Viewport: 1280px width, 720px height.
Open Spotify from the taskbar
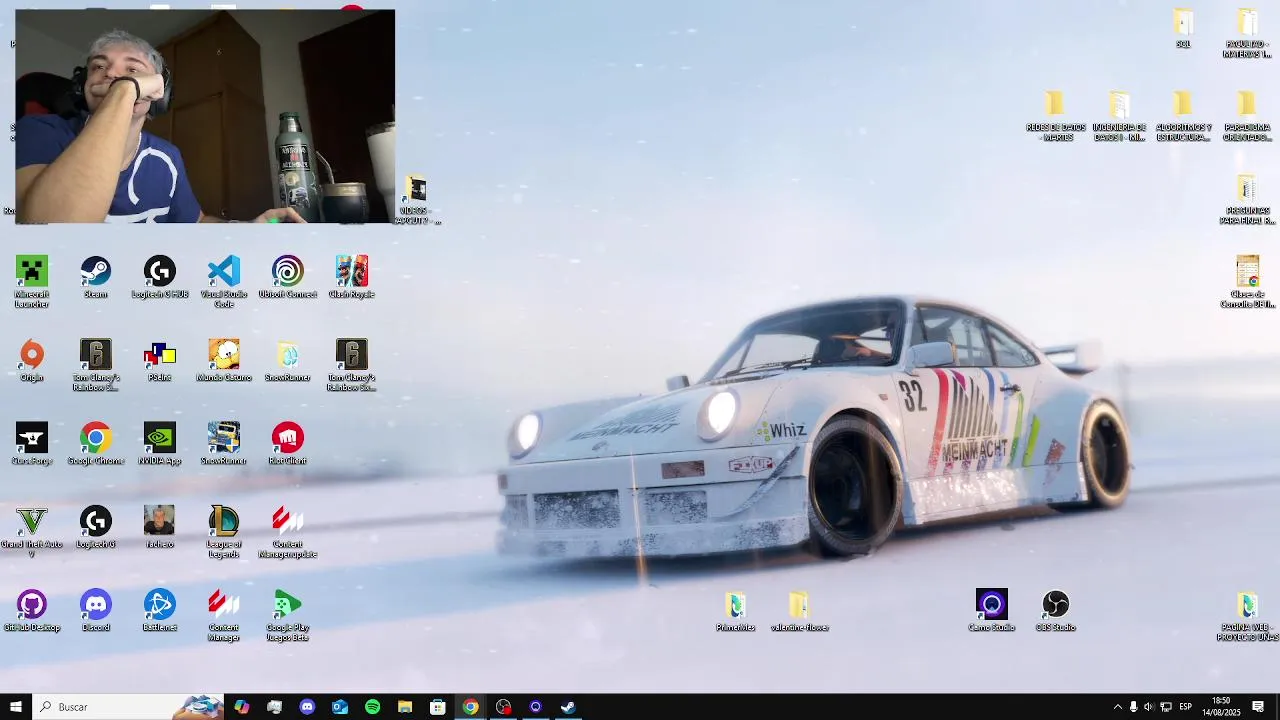click(x=372, y=707)
